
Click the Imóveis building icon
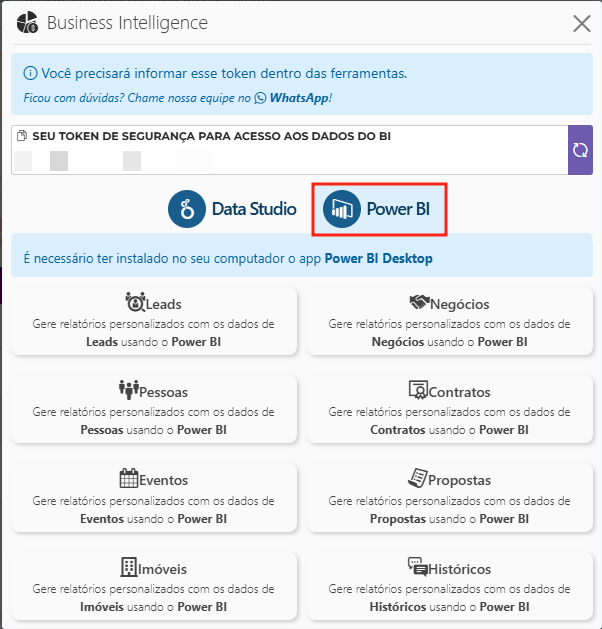[x=129, y=567]
